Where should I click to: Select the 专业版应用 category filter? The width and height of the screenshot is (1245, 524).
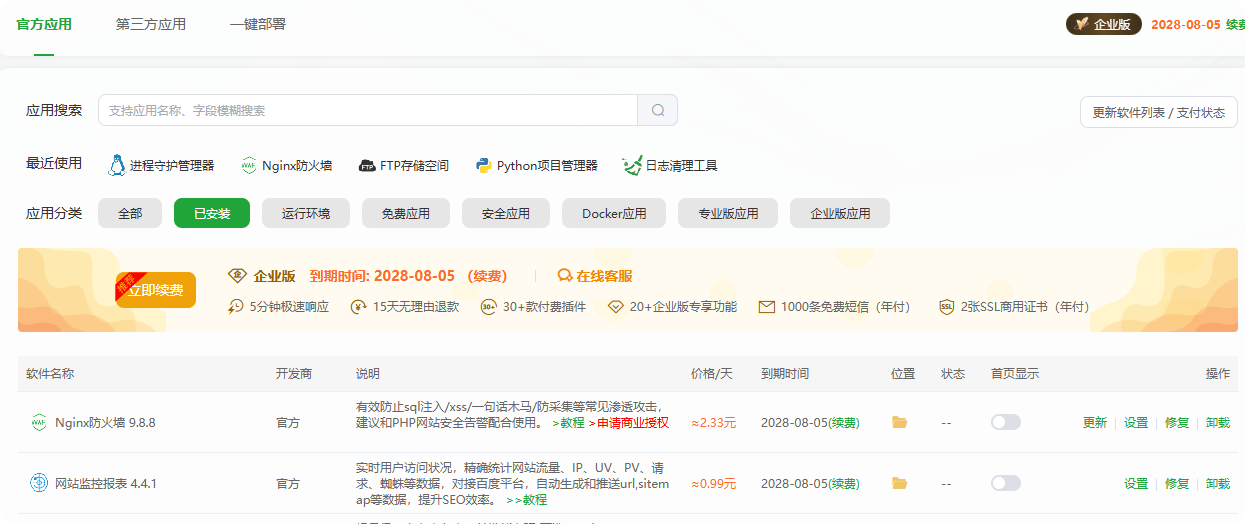(728, 213)
